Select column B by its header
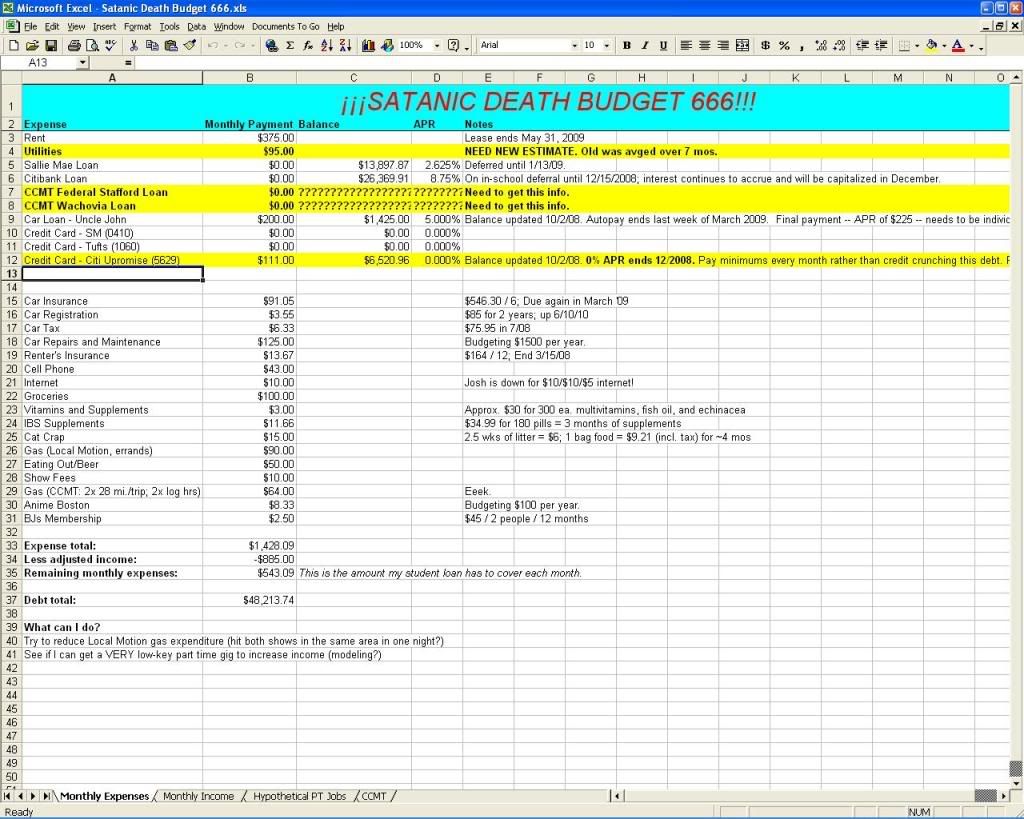 [x=249, y=78]
